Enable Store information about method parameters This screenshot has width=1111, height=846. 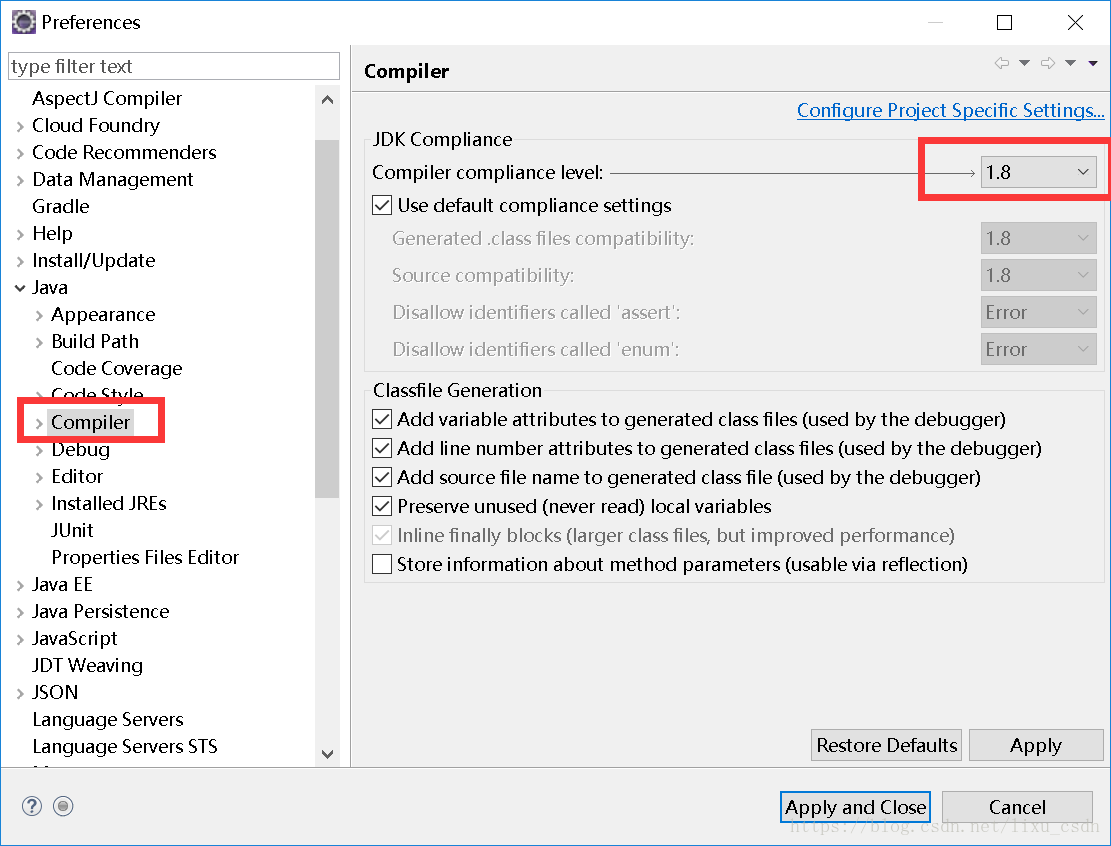coord(382,564)
